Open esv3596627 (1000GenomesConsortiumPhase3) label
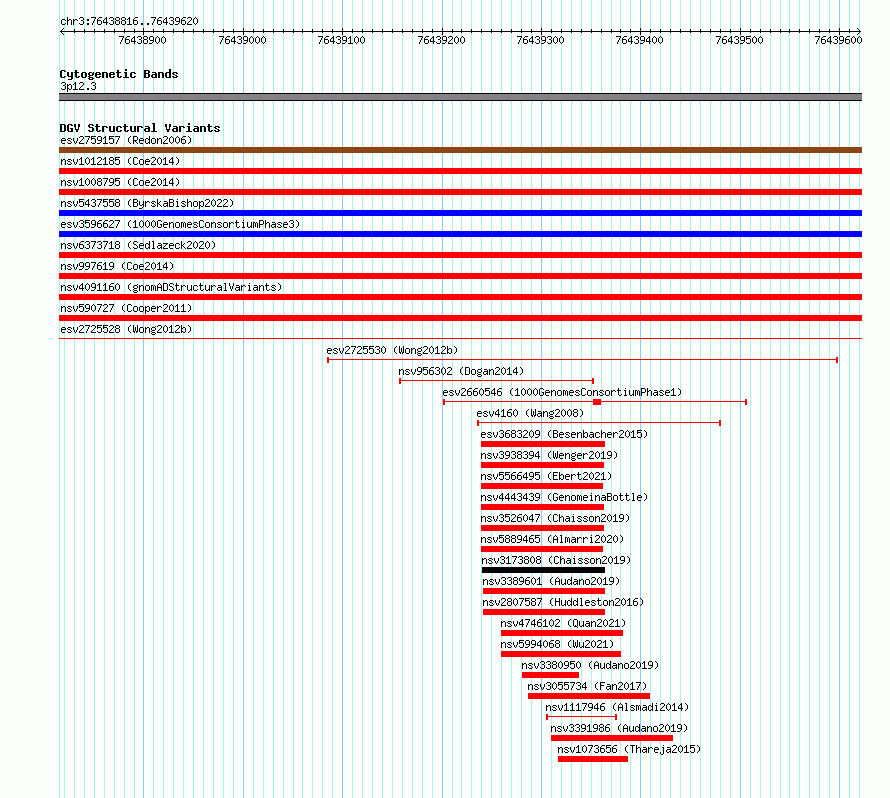 pos(180,224)
